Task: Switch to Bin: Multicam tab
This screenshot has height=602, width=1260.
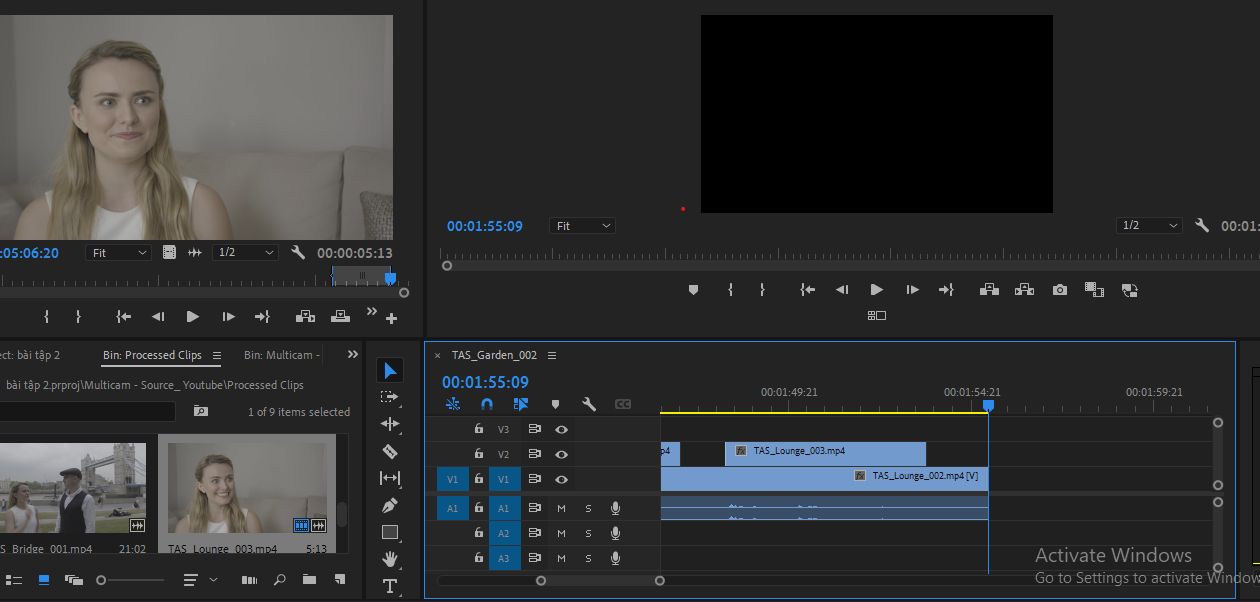Action: point(281,355)
